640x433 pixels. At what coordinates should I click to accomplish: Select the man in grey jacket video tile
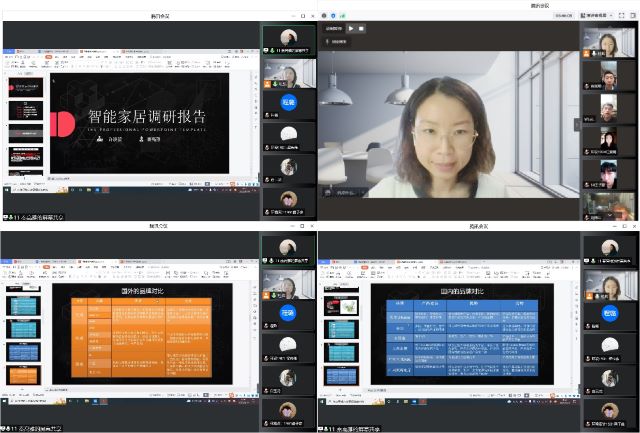pyautogui.click(x=609, y=75)
